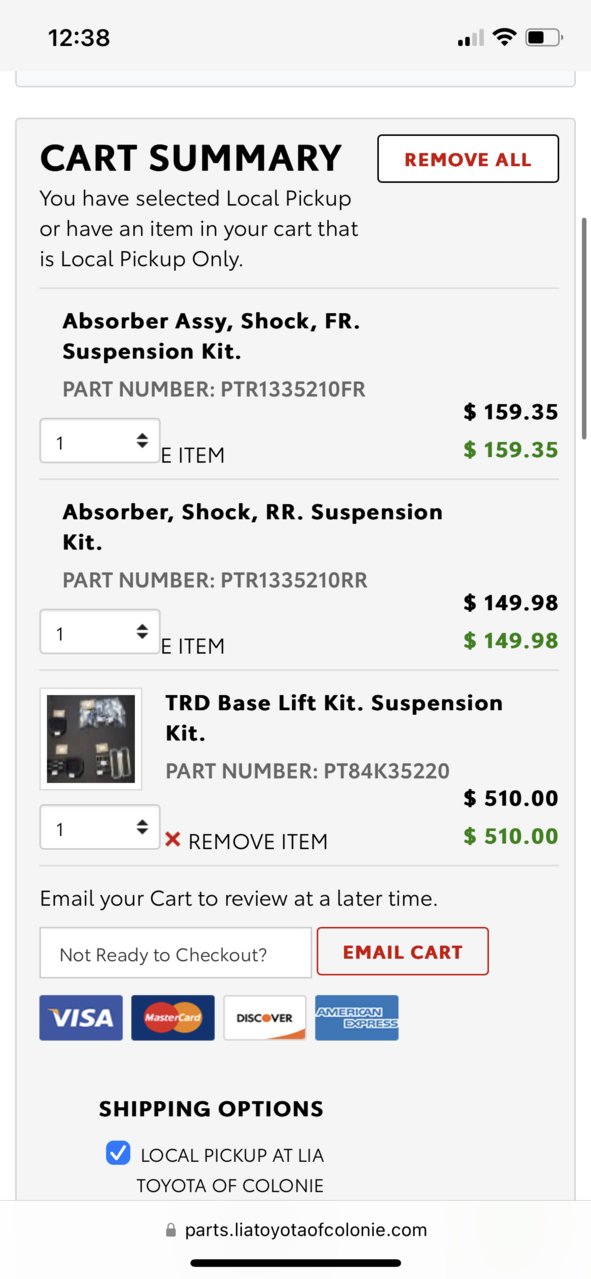The height and width of the screenshot is (1279, 591).
Task: Tap the parts.liatoyotaofcolonie.com address bar
Action: coord(296,1230)
